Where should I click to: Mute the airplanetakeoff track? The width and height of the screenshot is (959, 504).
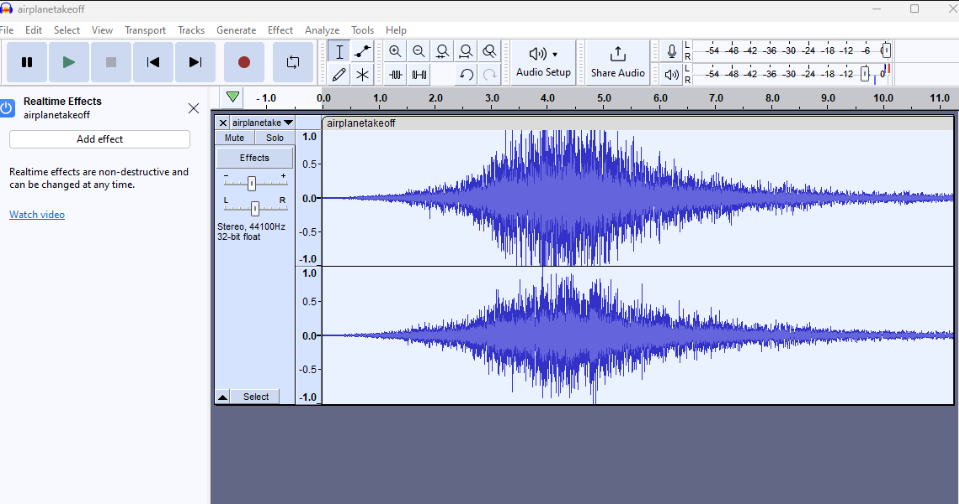[234, 138]
